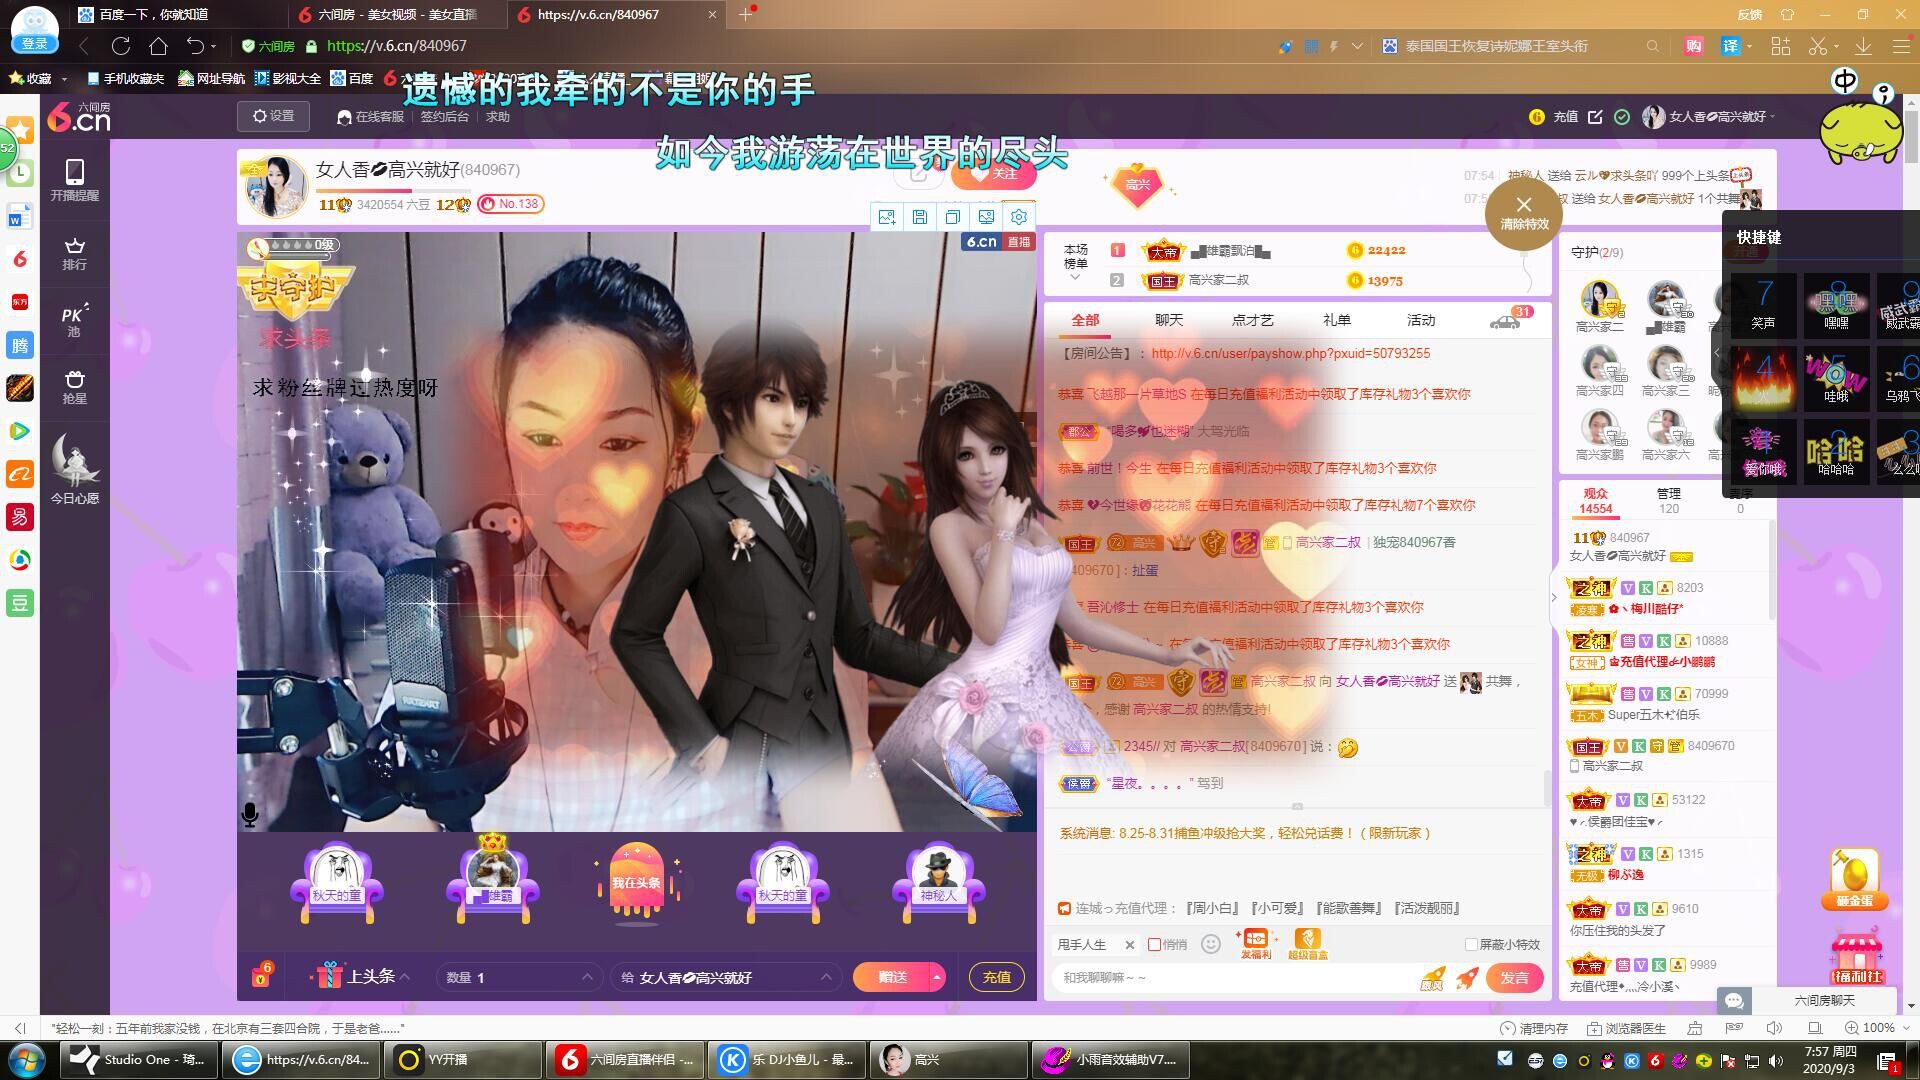Click the 购 shopping icon in browser toolbar
The width and height of the screenshot is (1920, 1080).
click(x=1693, y=46)
